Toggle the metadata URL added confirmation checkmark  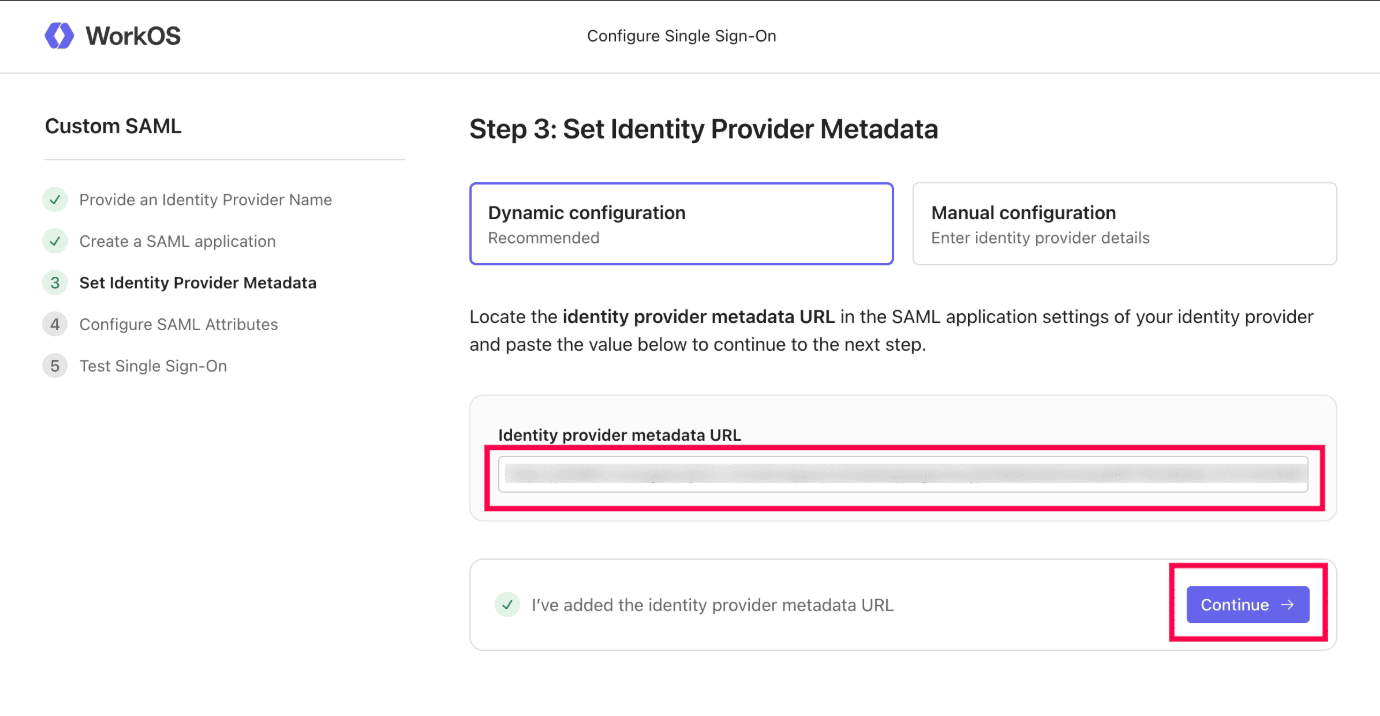pos(508,605)
